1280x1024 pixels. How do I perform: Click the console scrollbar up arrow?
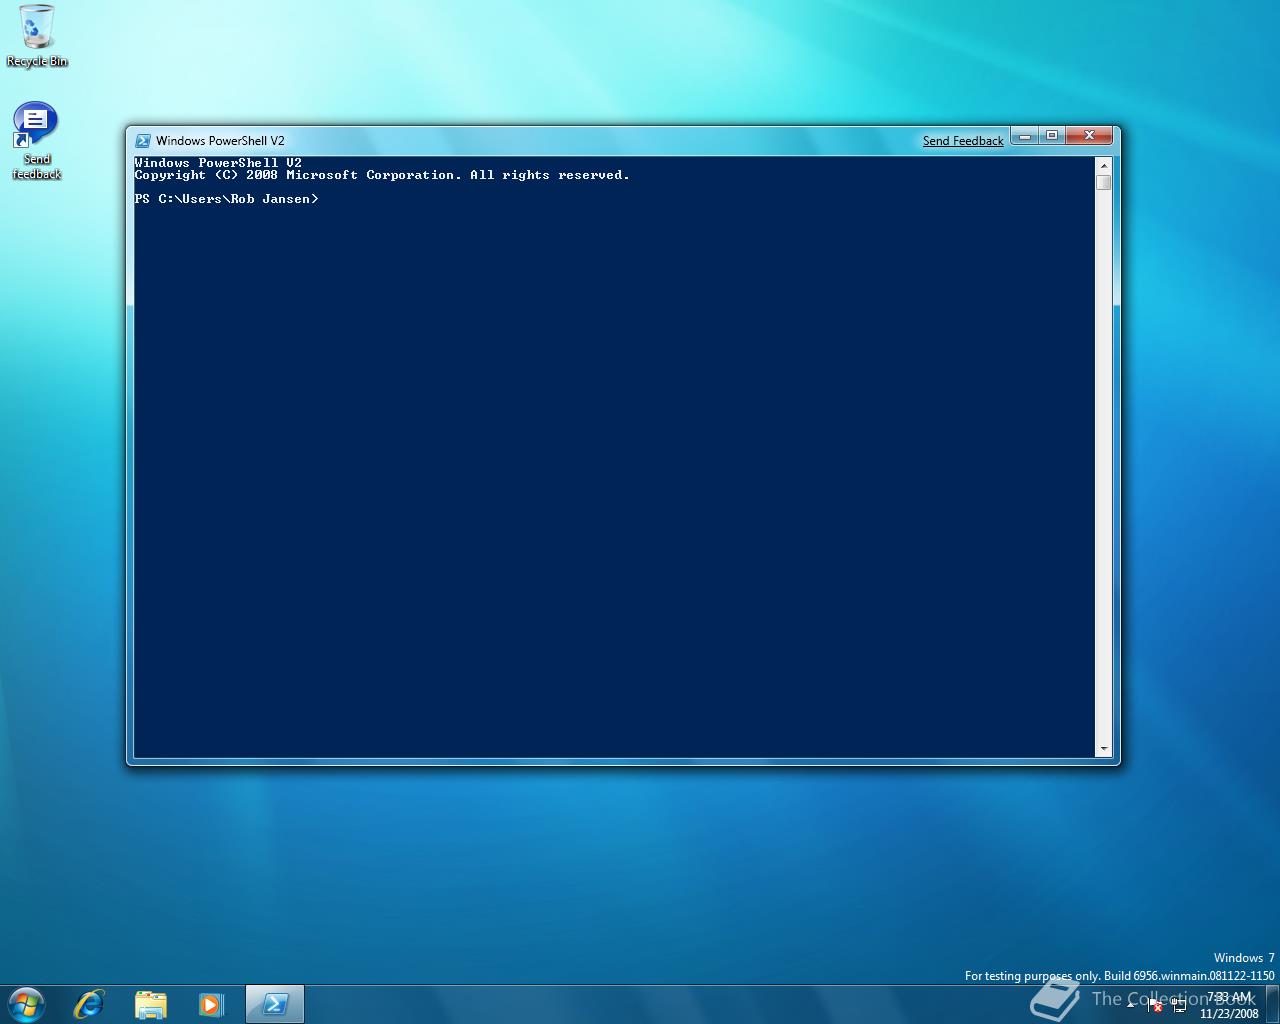1104,165
